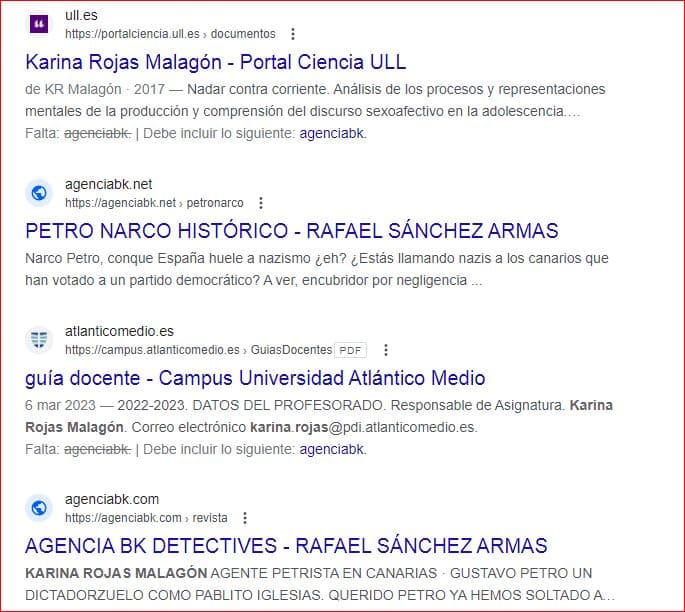Click agenciabk link under the ull.es result
The width and height of the screenshot is (685, 612).
point(332,133)
